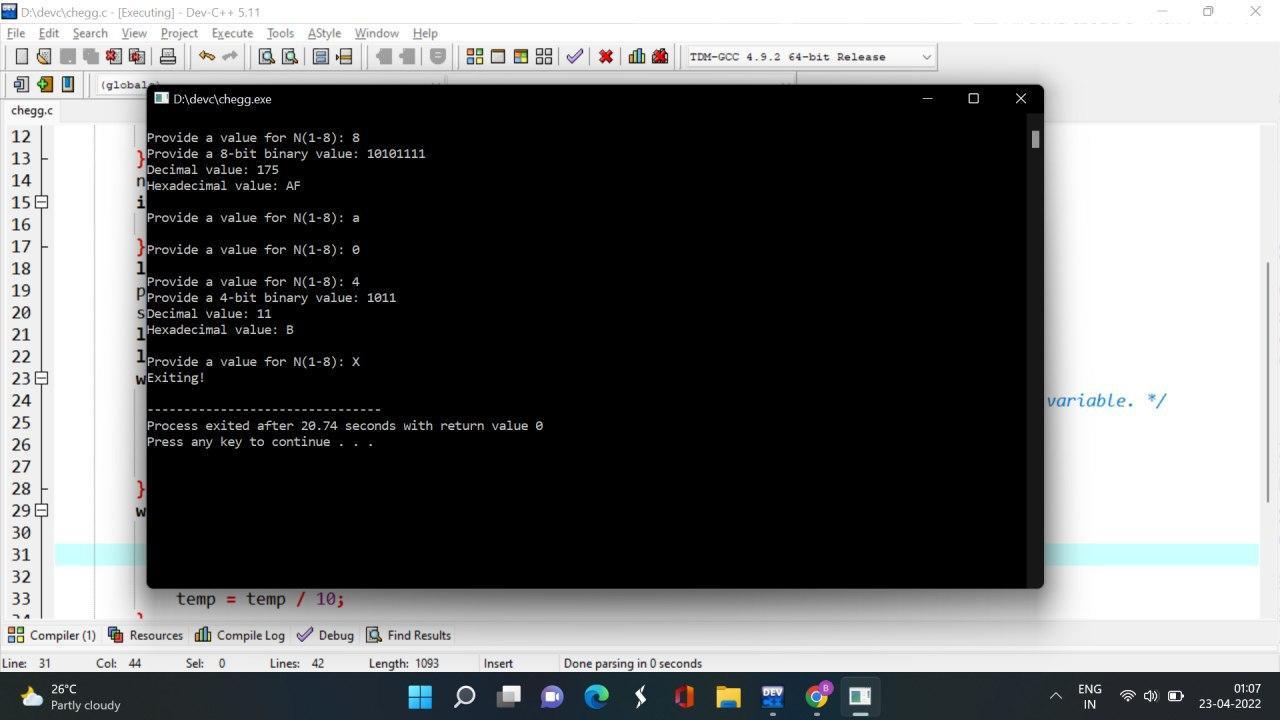Start debugging with the purple checkmark icon
1280x720 pixels.
pyautogui.click(x=574, y=57)
